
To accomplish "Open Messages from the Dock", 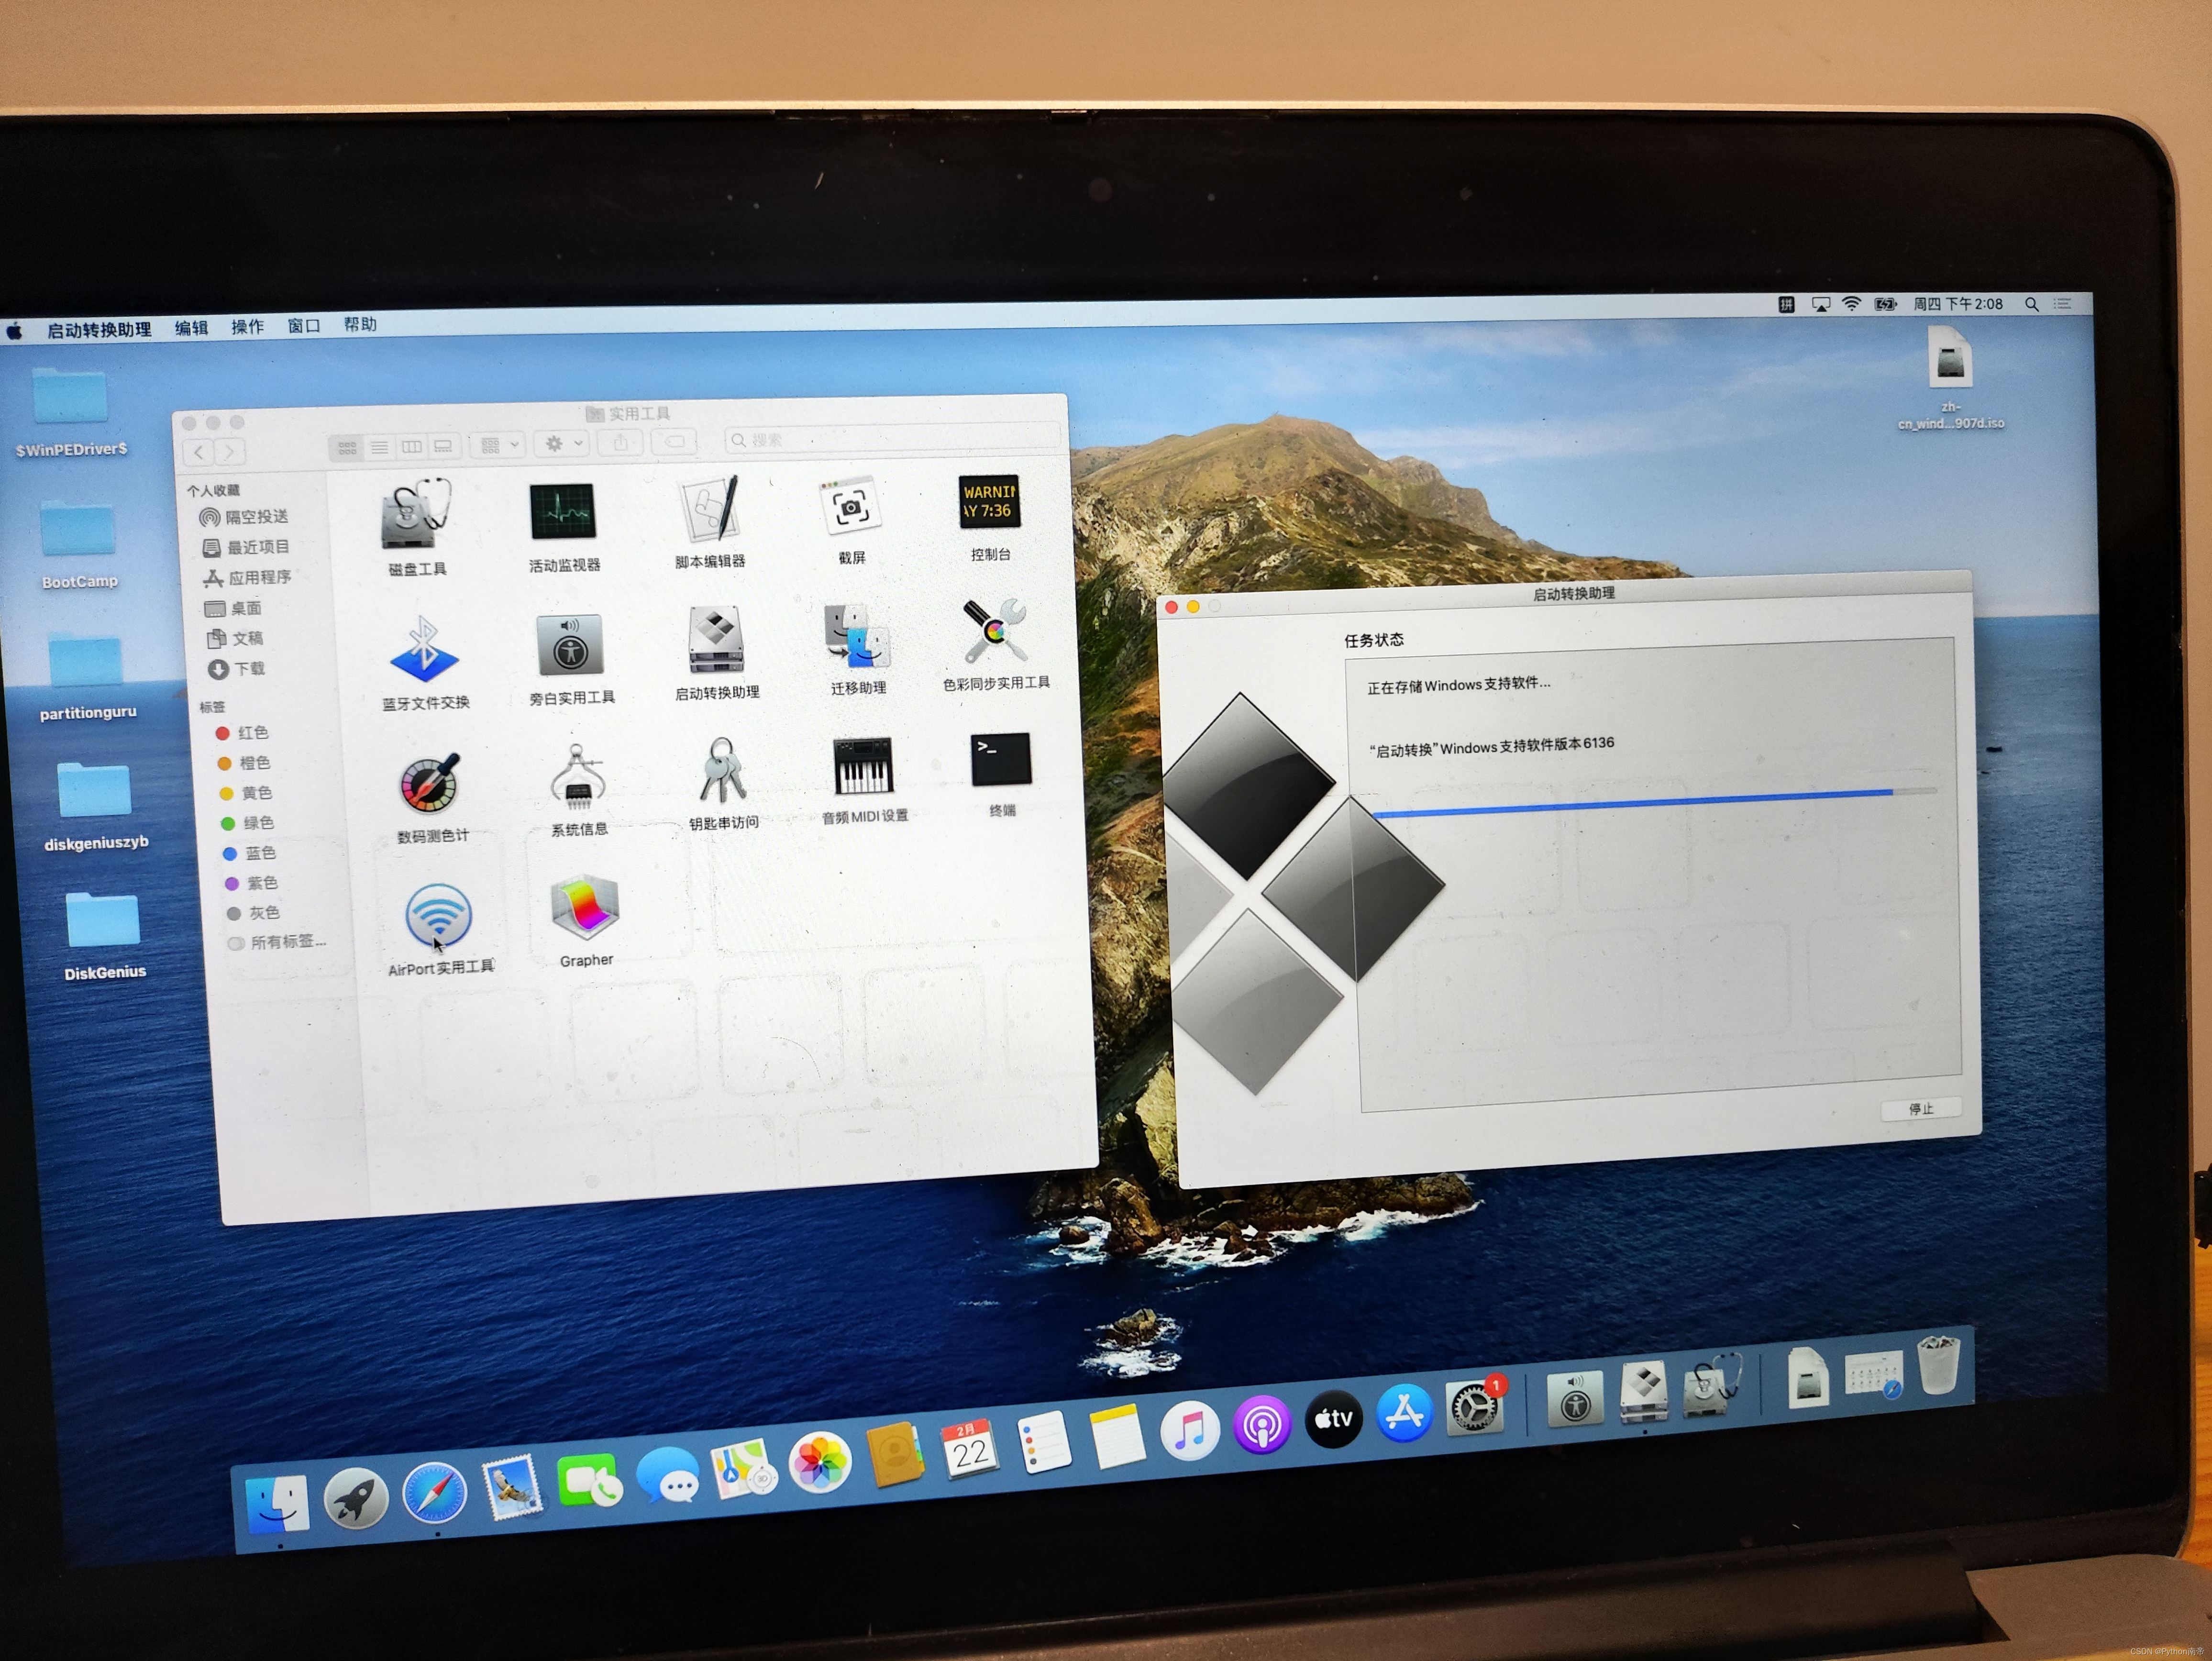I will coord(667,1476).
